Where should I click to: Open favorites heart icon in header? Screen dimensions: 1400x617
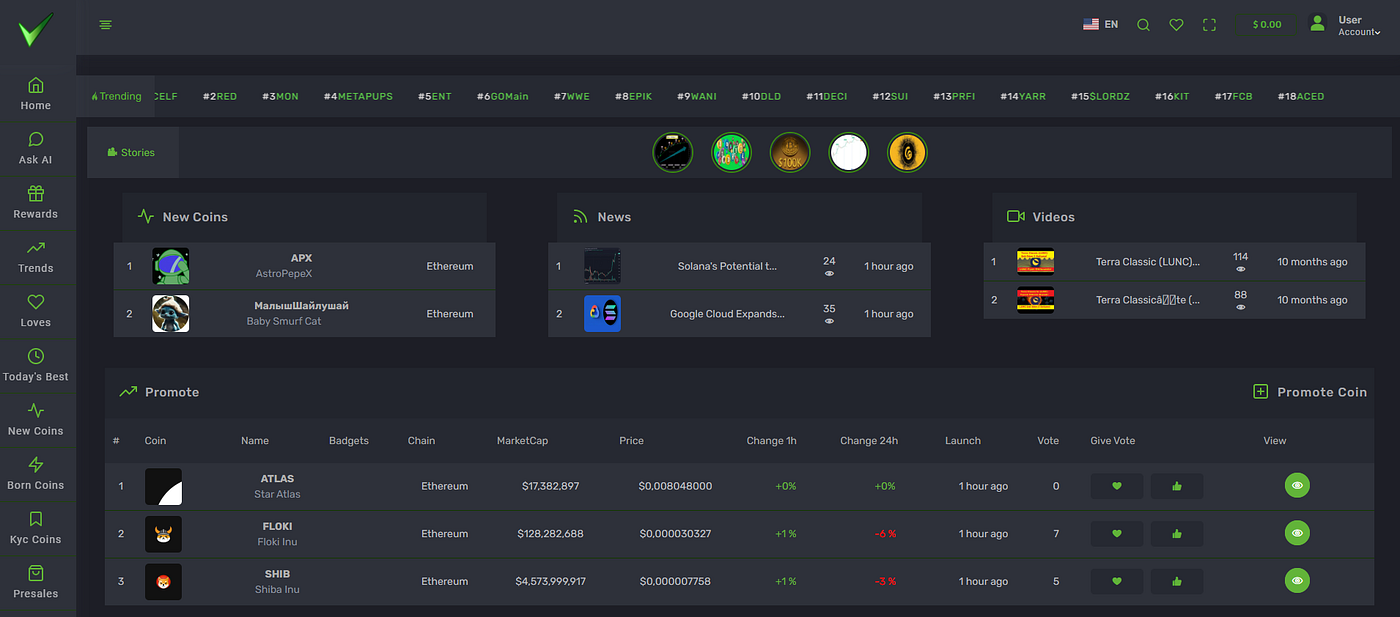pos(1176,25)
